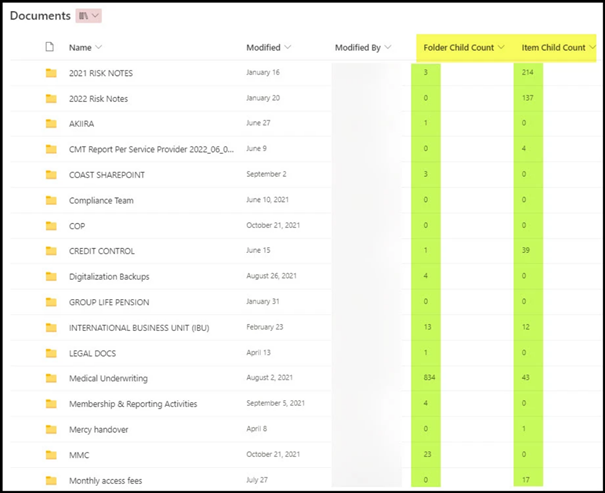The height and width of the screenshot is (493, 605).
Task: Open the Medical Underwriting folder
Action: tap(108, 378)
